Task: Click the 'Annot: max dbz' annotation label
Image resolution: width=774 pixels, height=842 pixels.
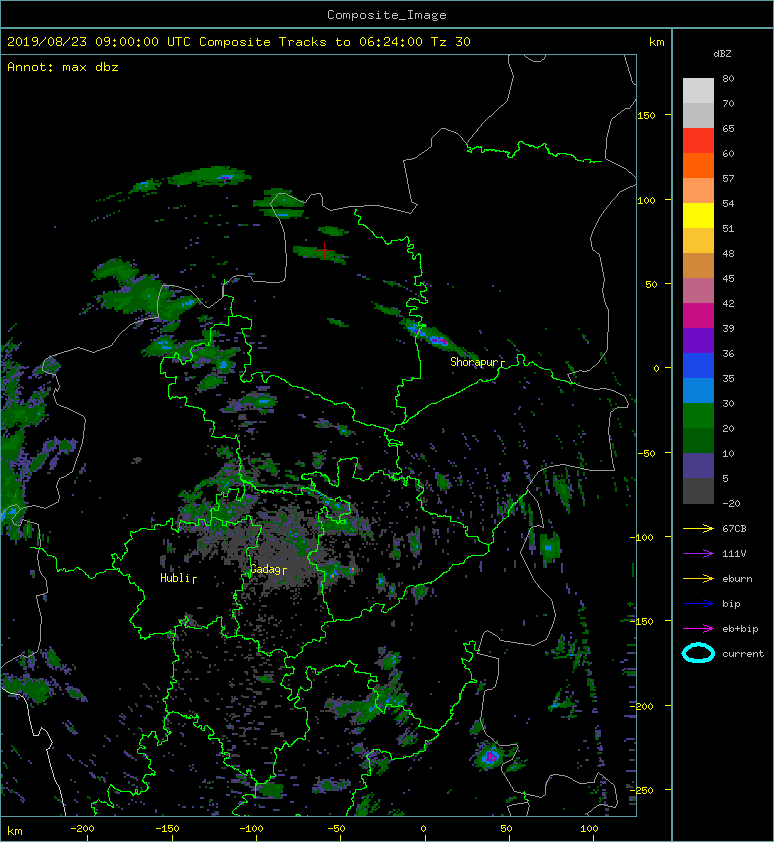Action: (x=63, y=67)
